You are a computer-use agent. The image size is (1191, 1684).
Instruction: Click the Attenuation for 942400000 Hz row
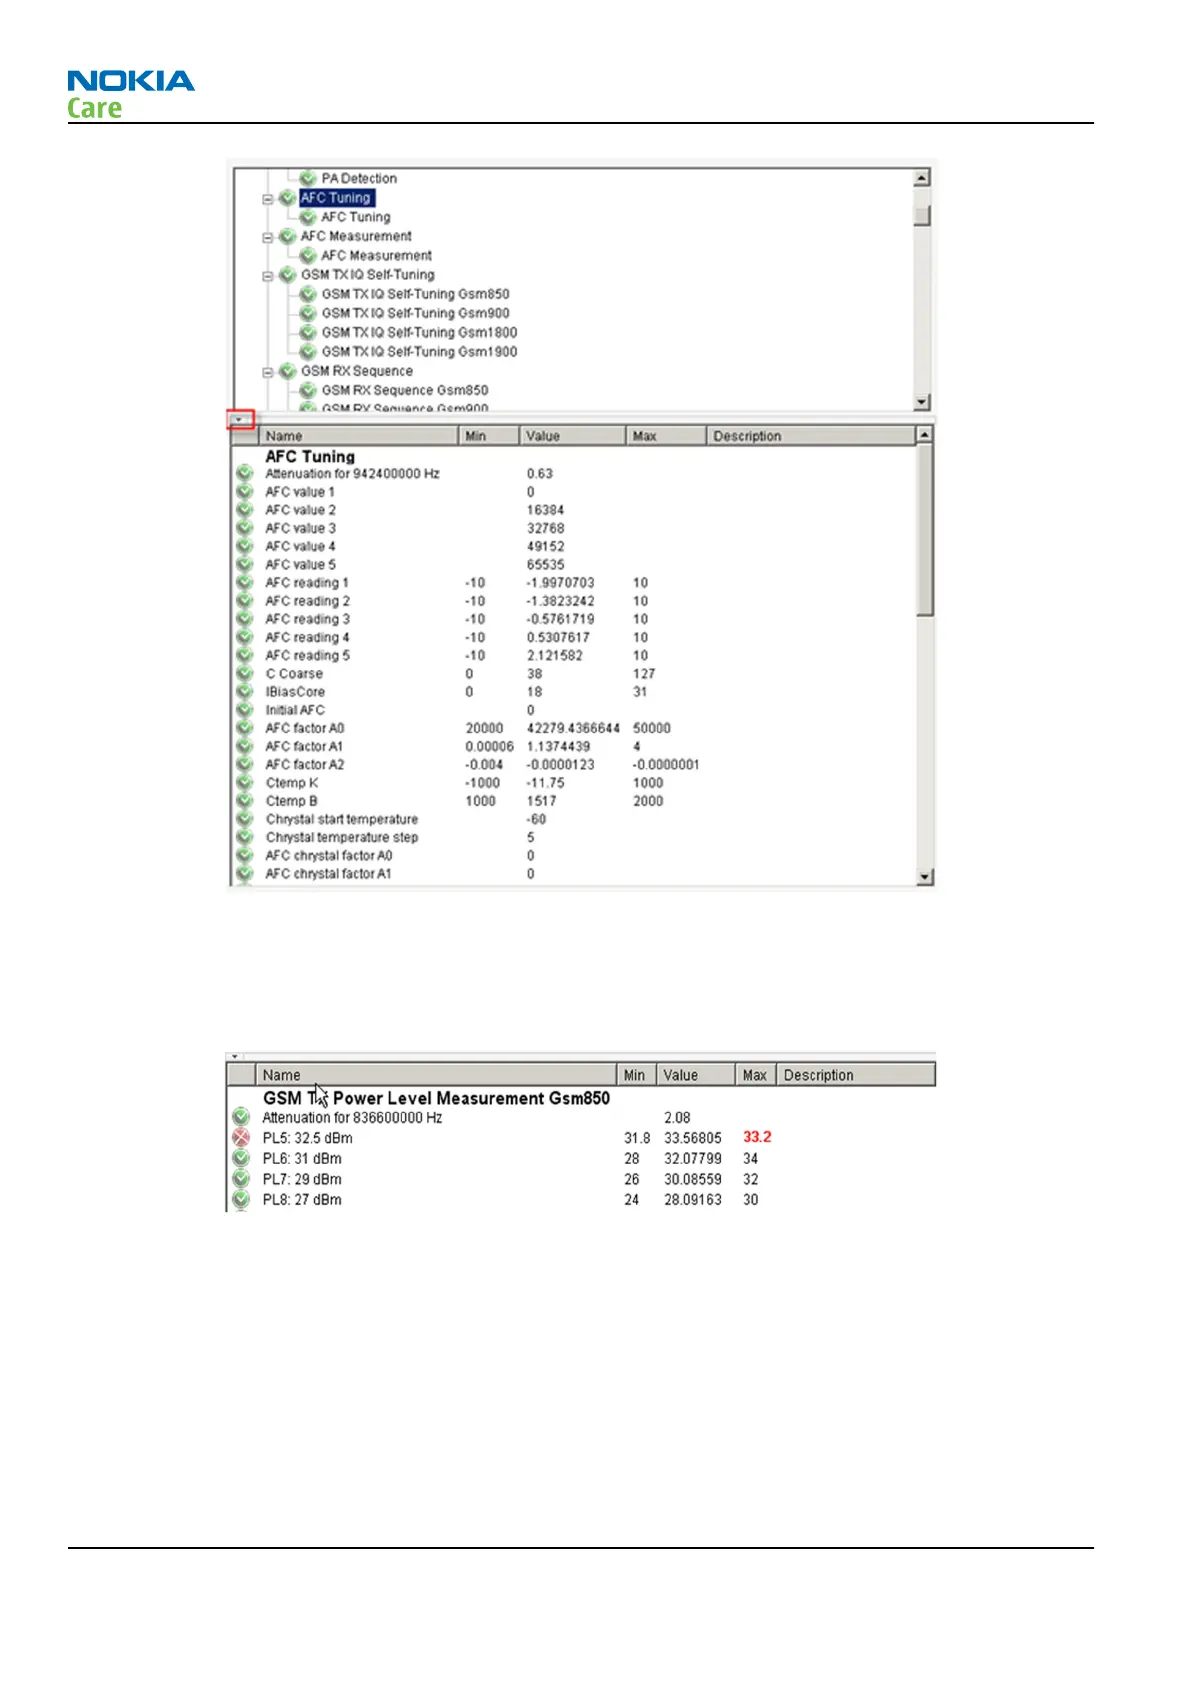(576, 474)
